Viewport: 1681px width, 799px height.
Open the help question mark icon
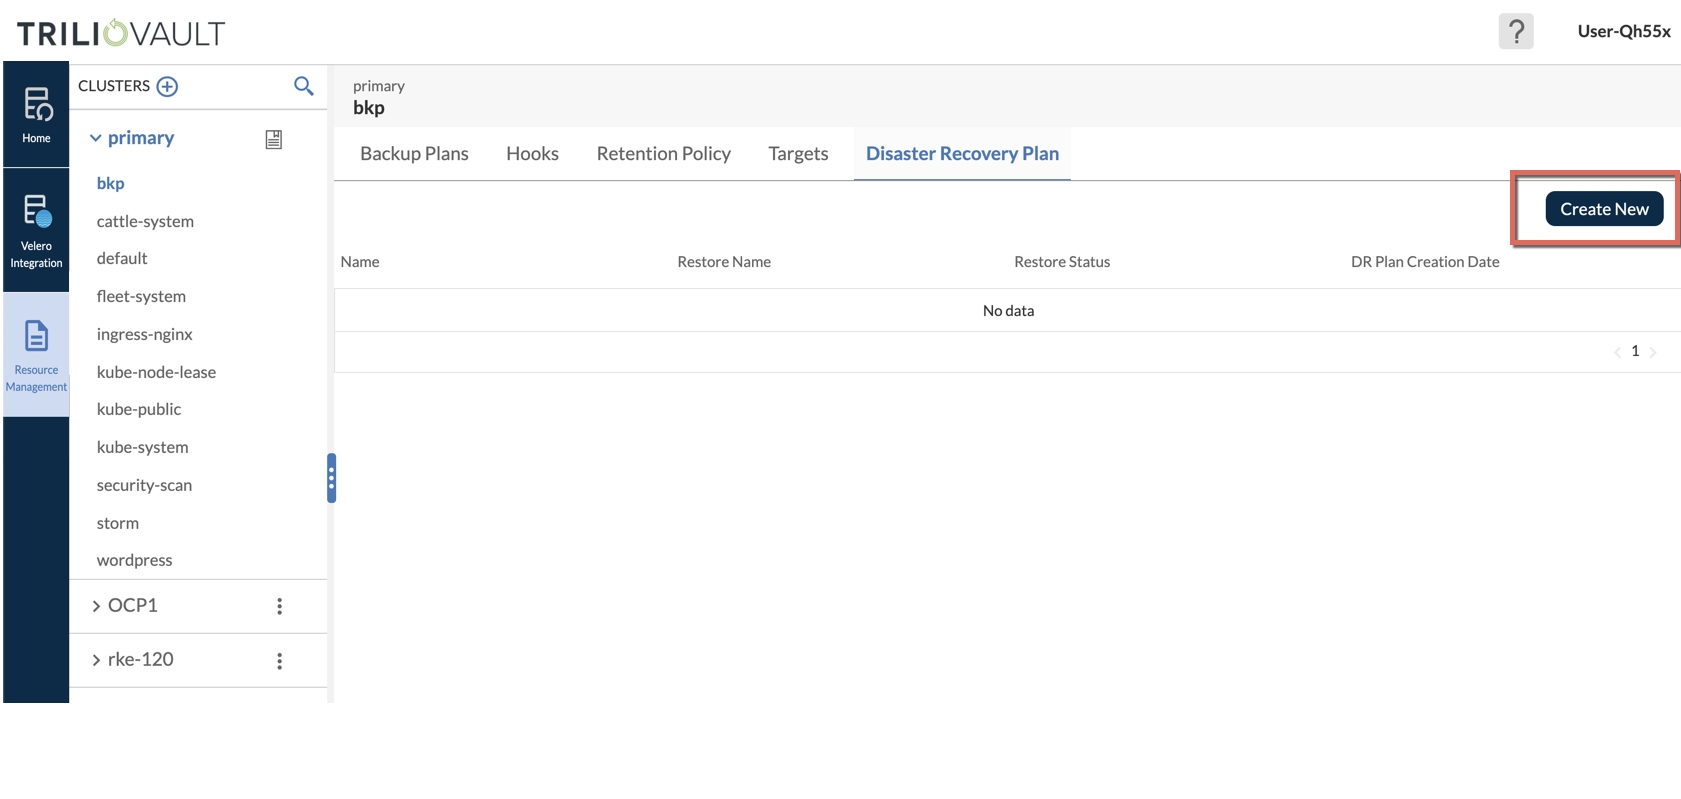pyautogui.click(x=1515, y=32)
